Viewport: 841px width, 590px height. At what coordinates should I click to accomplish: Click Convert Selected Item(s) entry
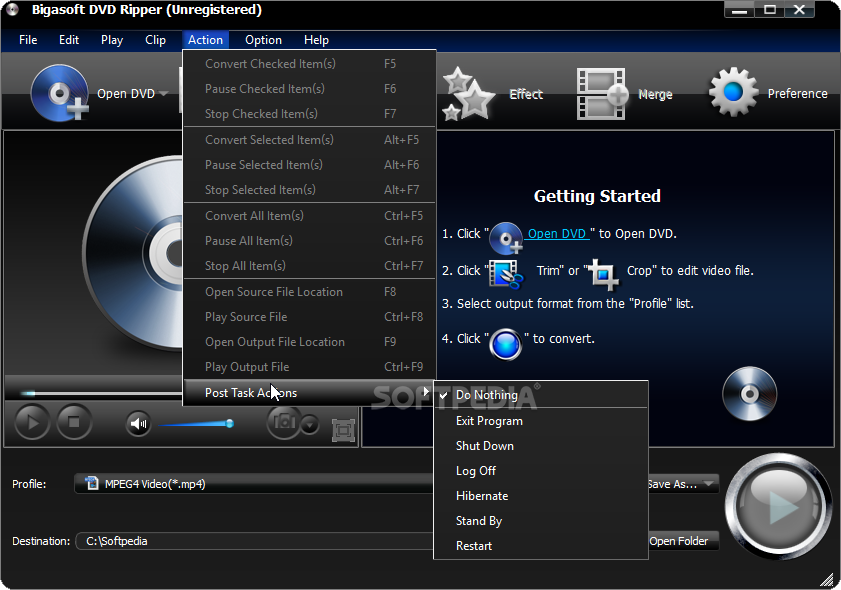309,140
